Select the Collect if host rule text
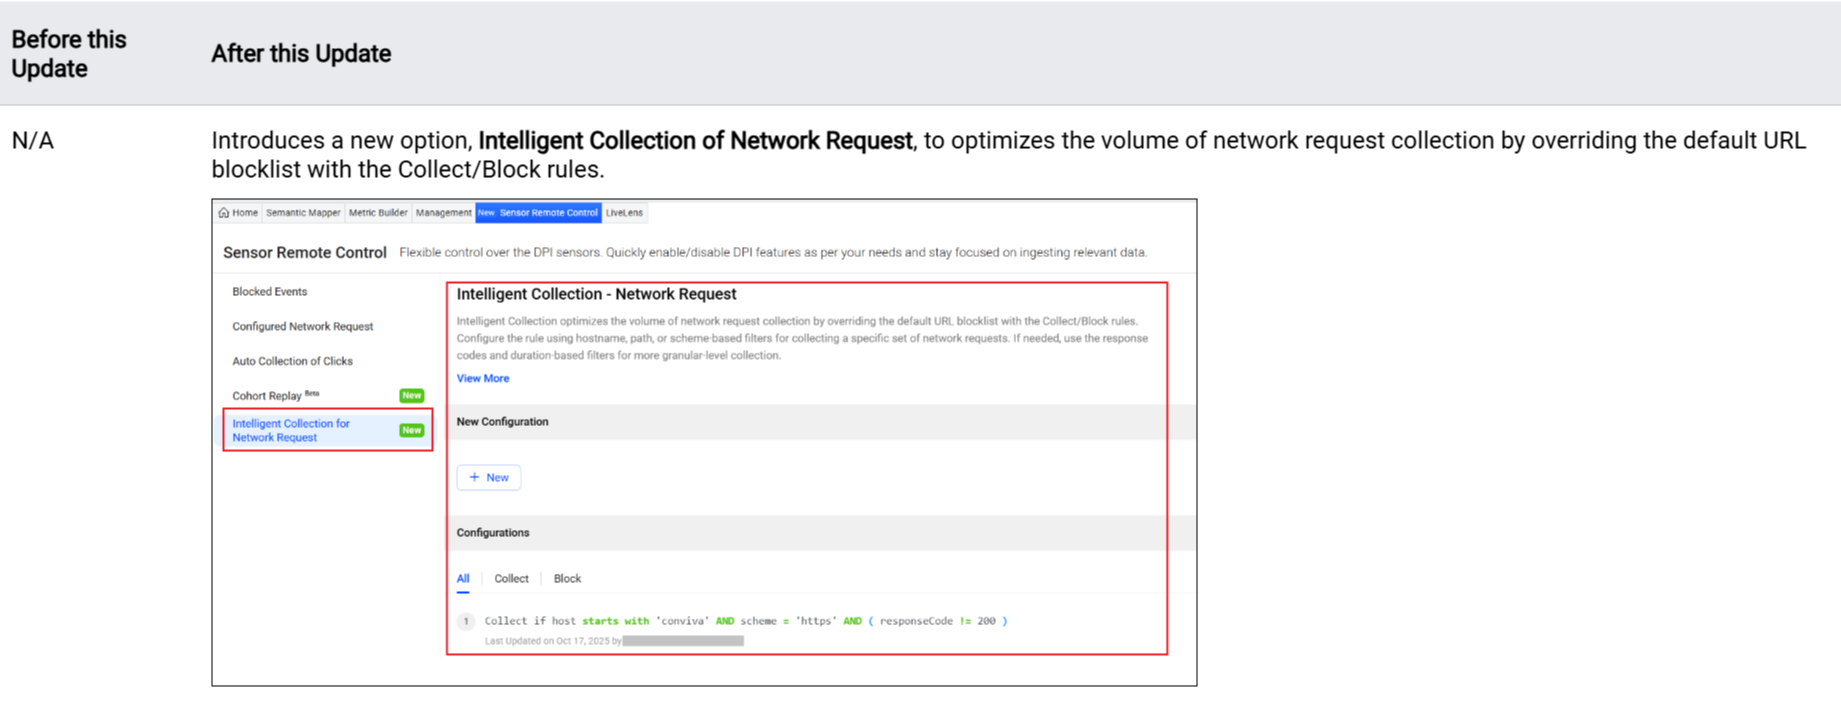This screenshot has height=702, width=1841. coord(745,621)
